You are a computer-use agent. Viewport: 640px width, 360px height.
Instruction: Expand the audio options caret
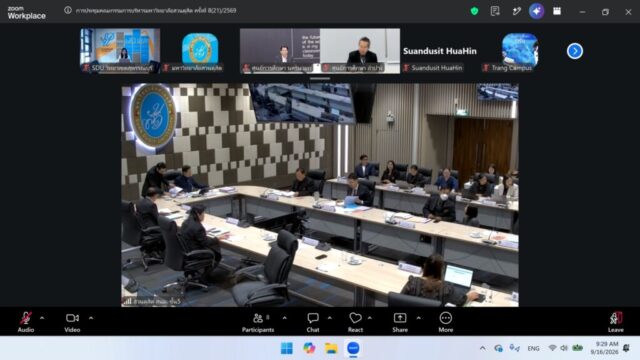[x=42, y=318]
